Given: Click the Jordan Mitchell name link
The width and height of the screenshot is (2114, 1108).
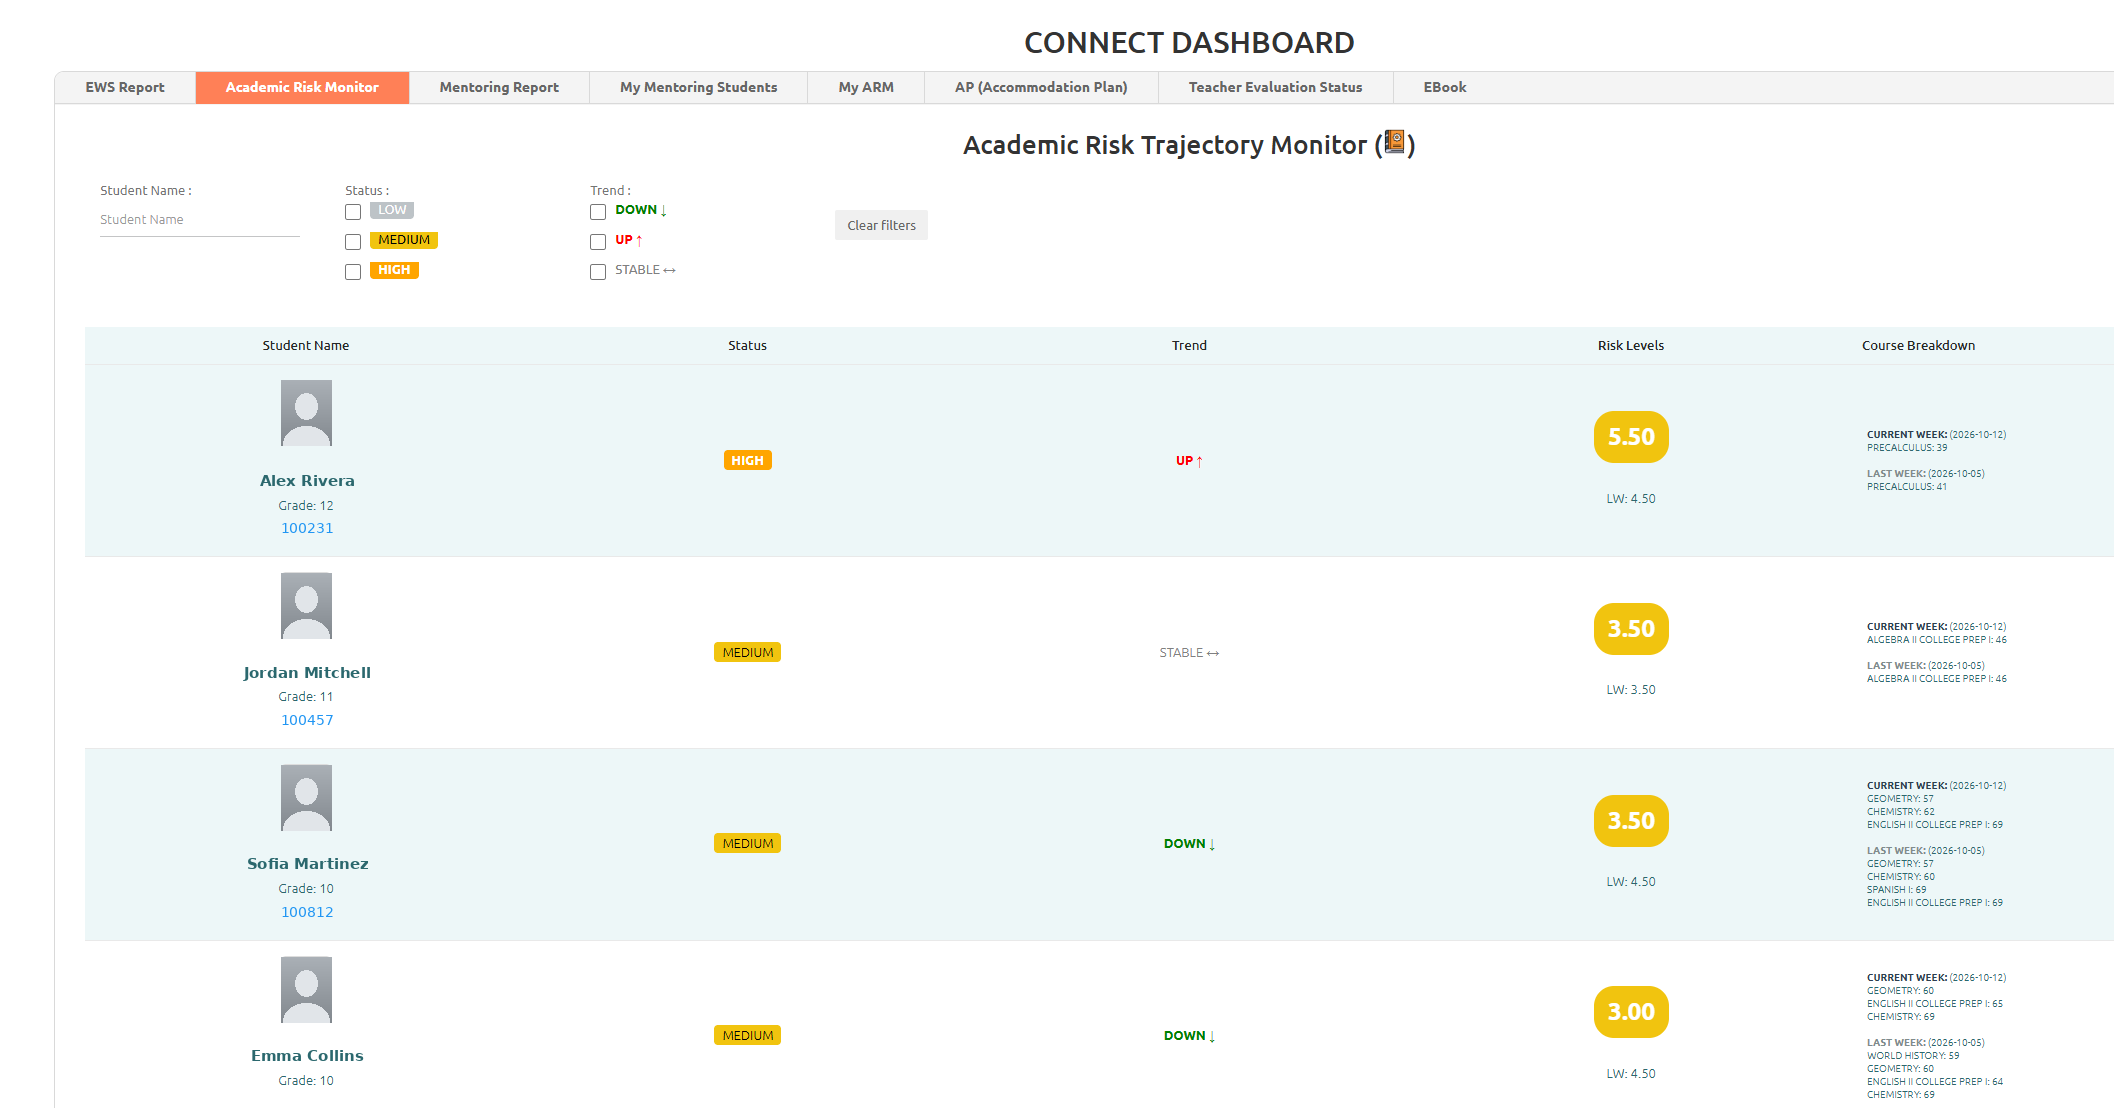Looking at the screenshot, I should click(307, 673).
